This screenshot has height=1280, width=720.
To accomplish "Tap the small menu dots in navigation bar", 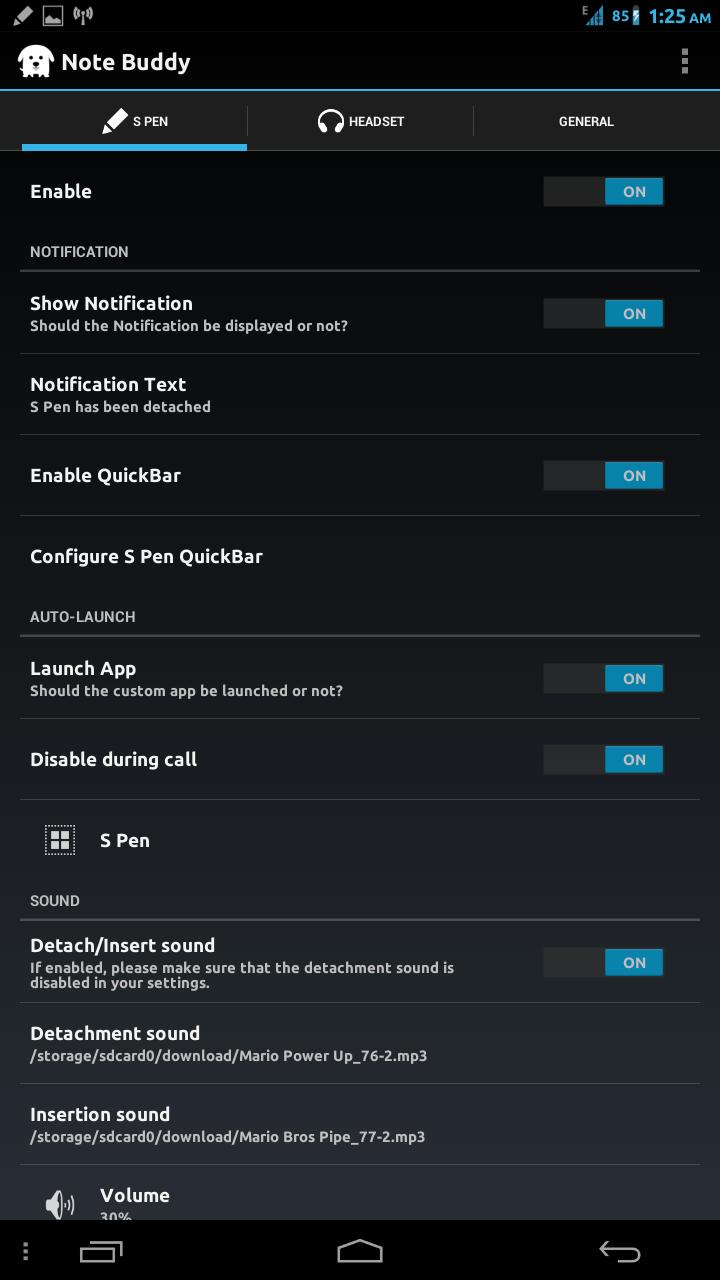I will coord(26,1251).
